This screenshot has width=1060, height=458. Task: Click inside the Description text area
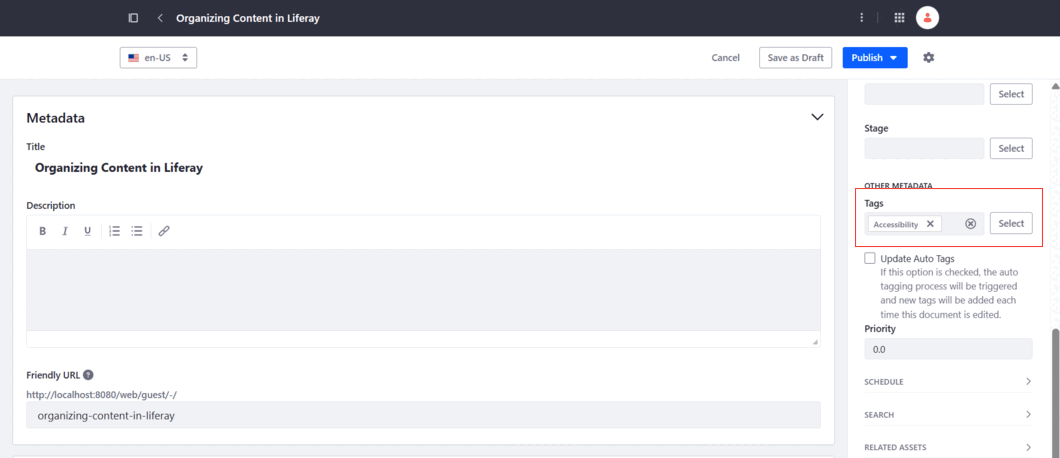tap(423, 290)
